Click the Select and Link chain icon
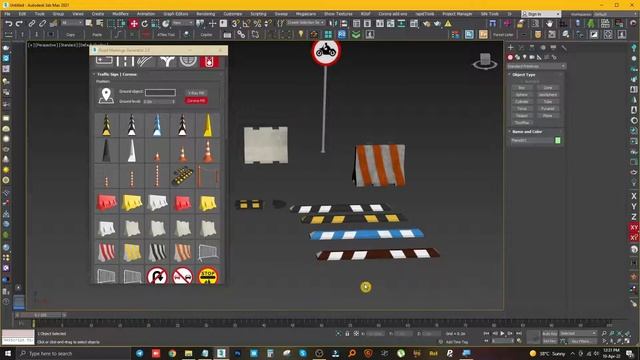640x360 pixels. click(x=31, y=24)
